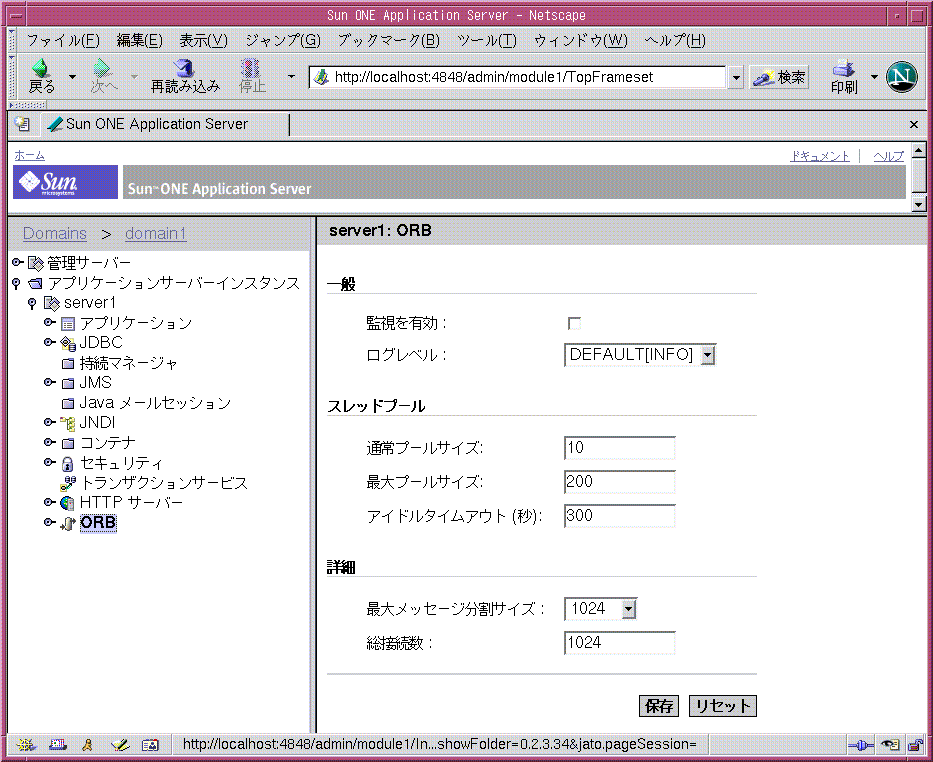This screenshot has height=762, width=933.
Task: Follow the domain1 breadcrumb link
Action: point(155,234)
